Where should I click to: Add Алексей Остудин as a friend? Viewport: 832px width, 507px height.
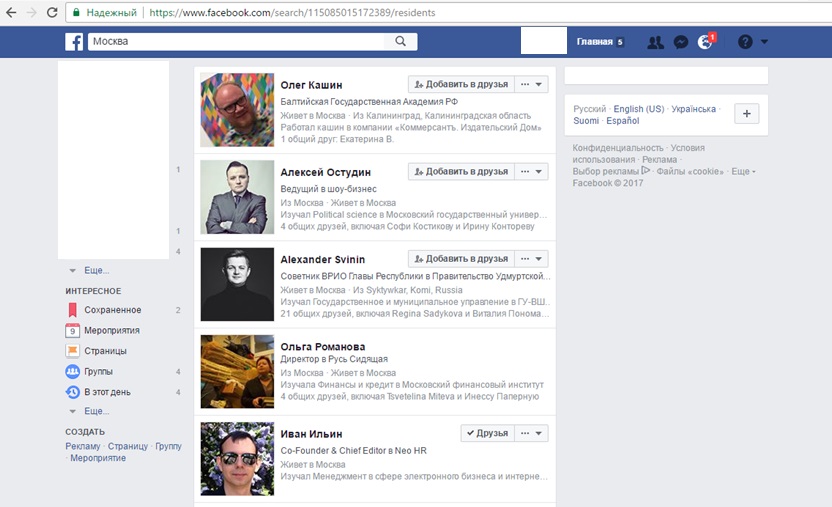tap(461, 171)
